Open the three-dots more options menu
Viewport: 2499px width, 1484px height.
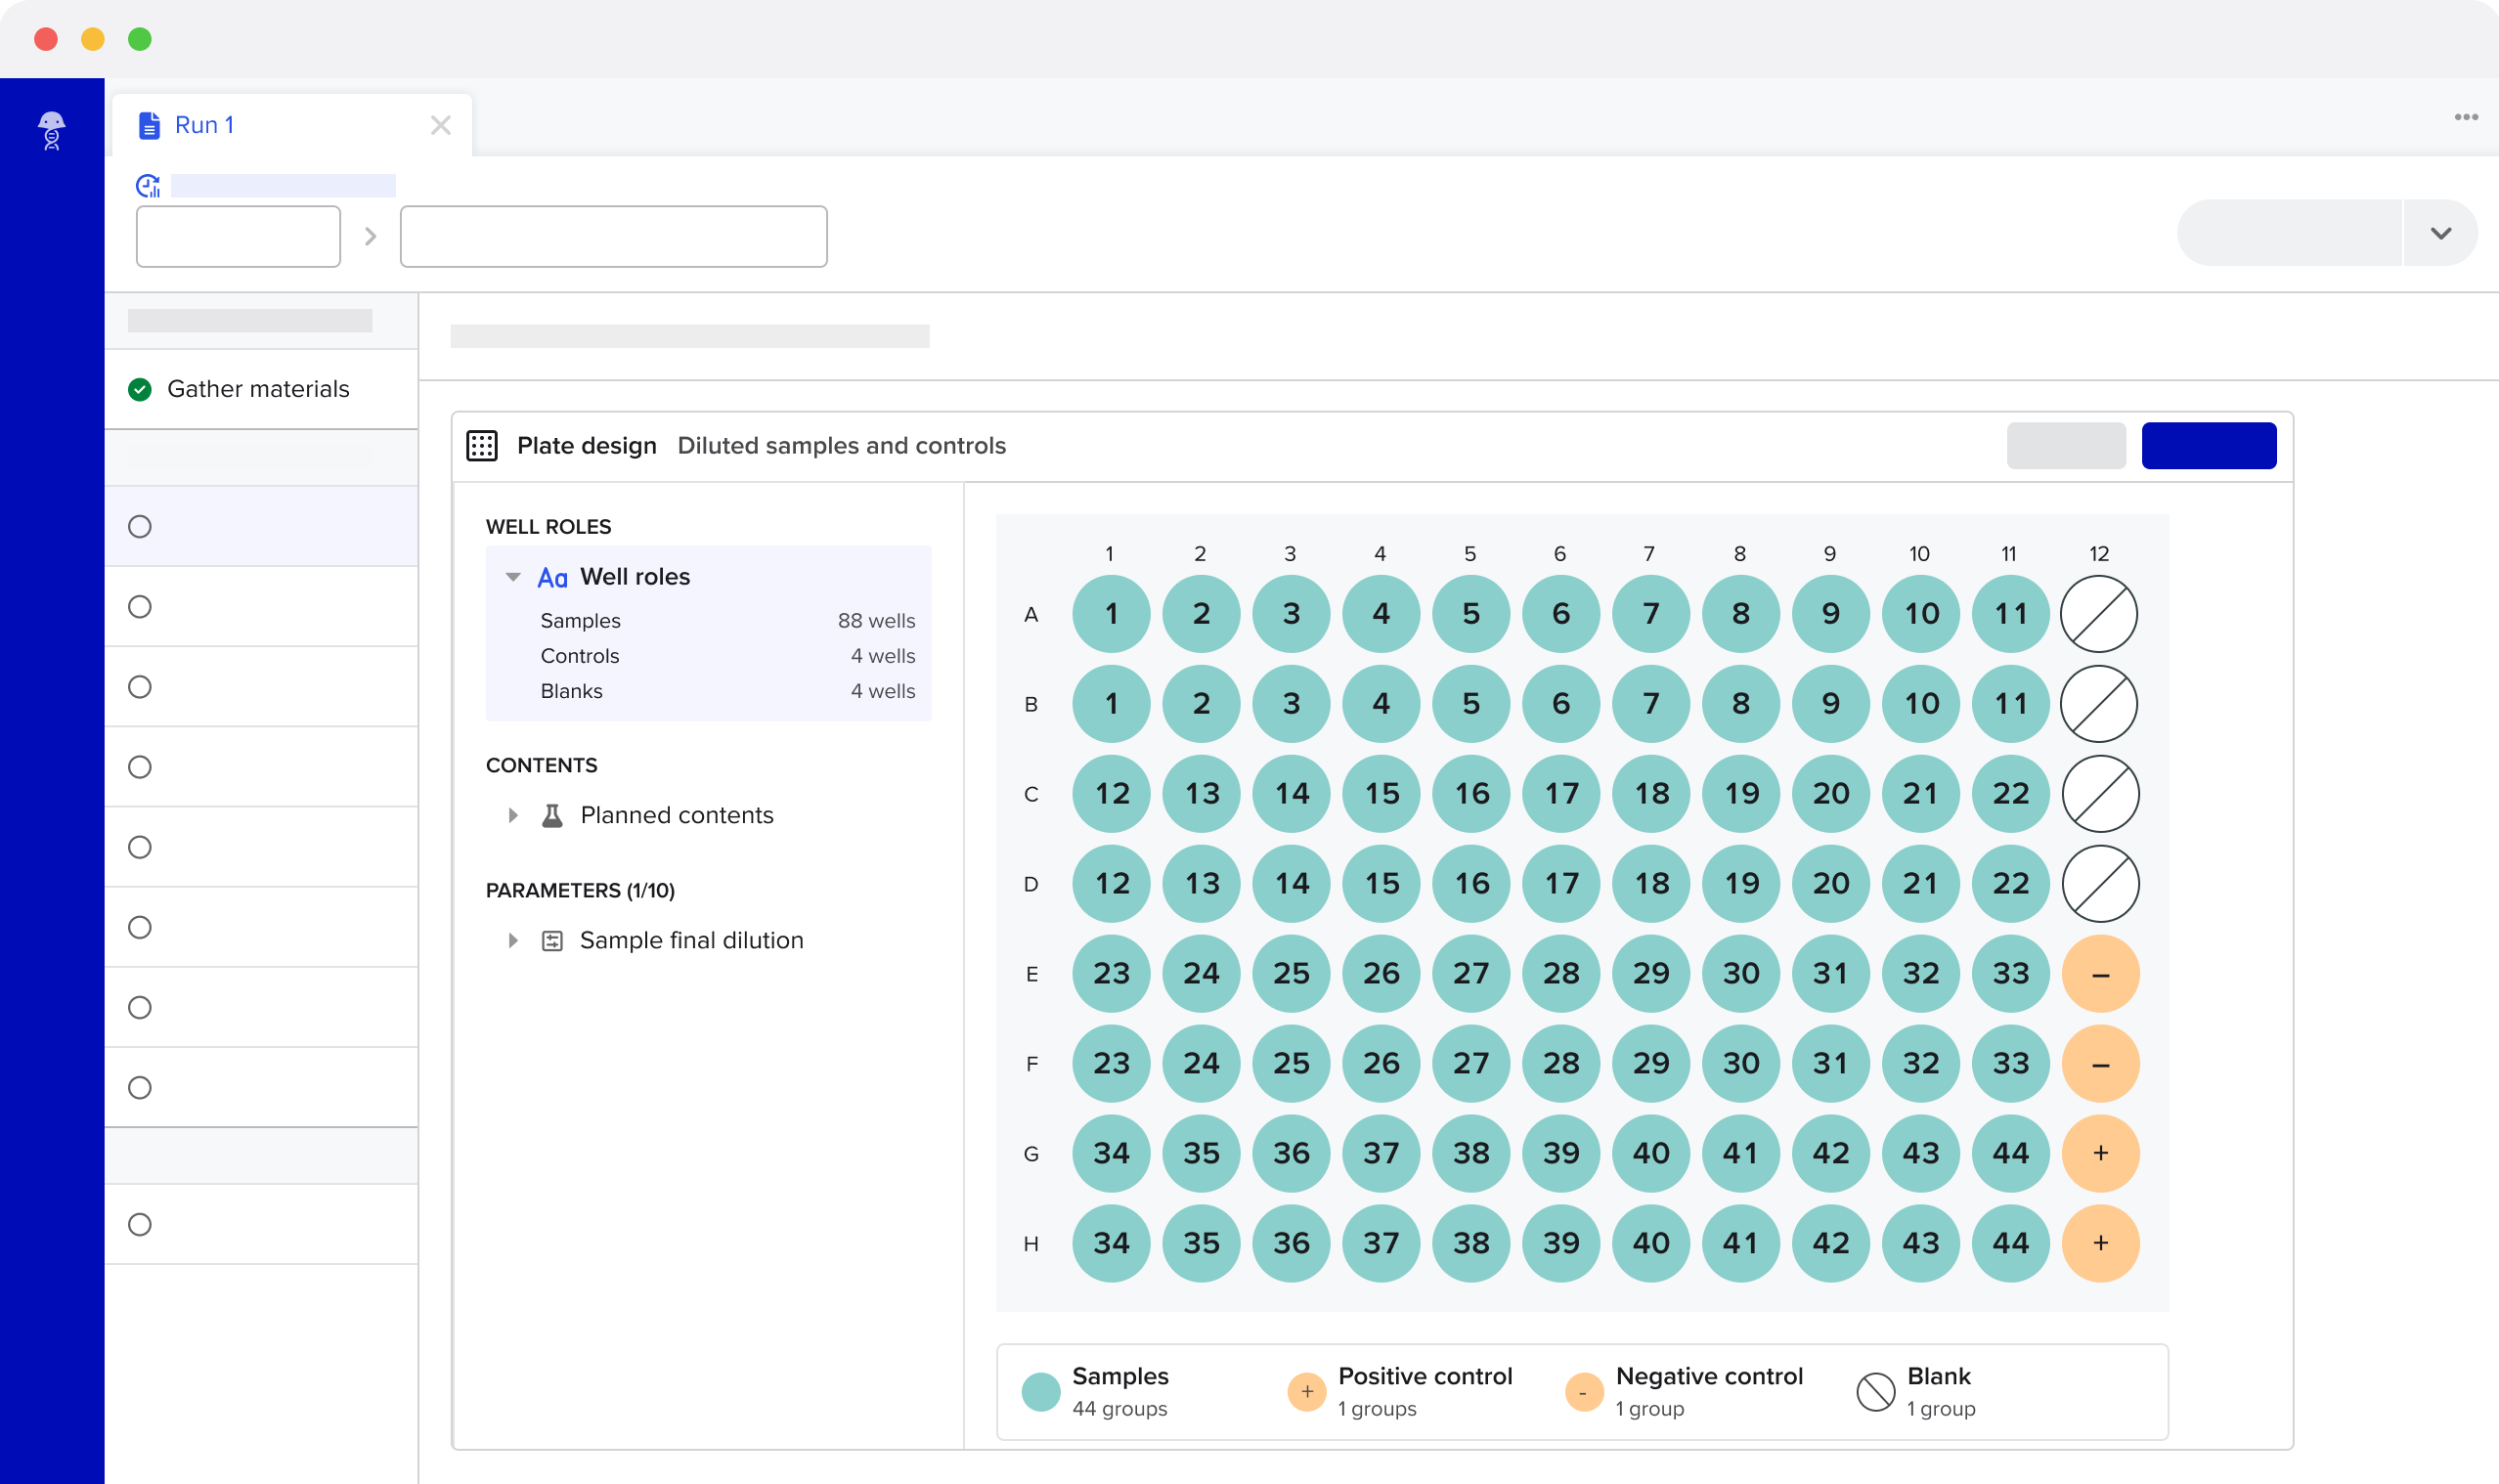[x=2466, y=117]
